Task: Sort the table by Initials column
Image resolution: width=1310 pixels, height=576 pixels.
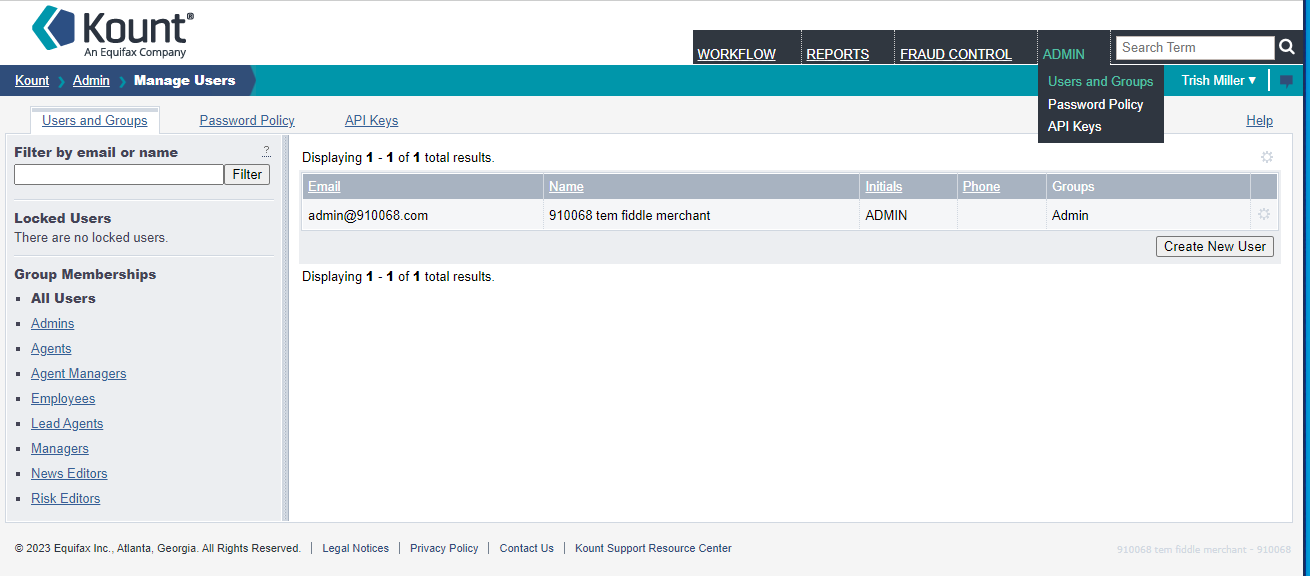Action: [884, 186]
